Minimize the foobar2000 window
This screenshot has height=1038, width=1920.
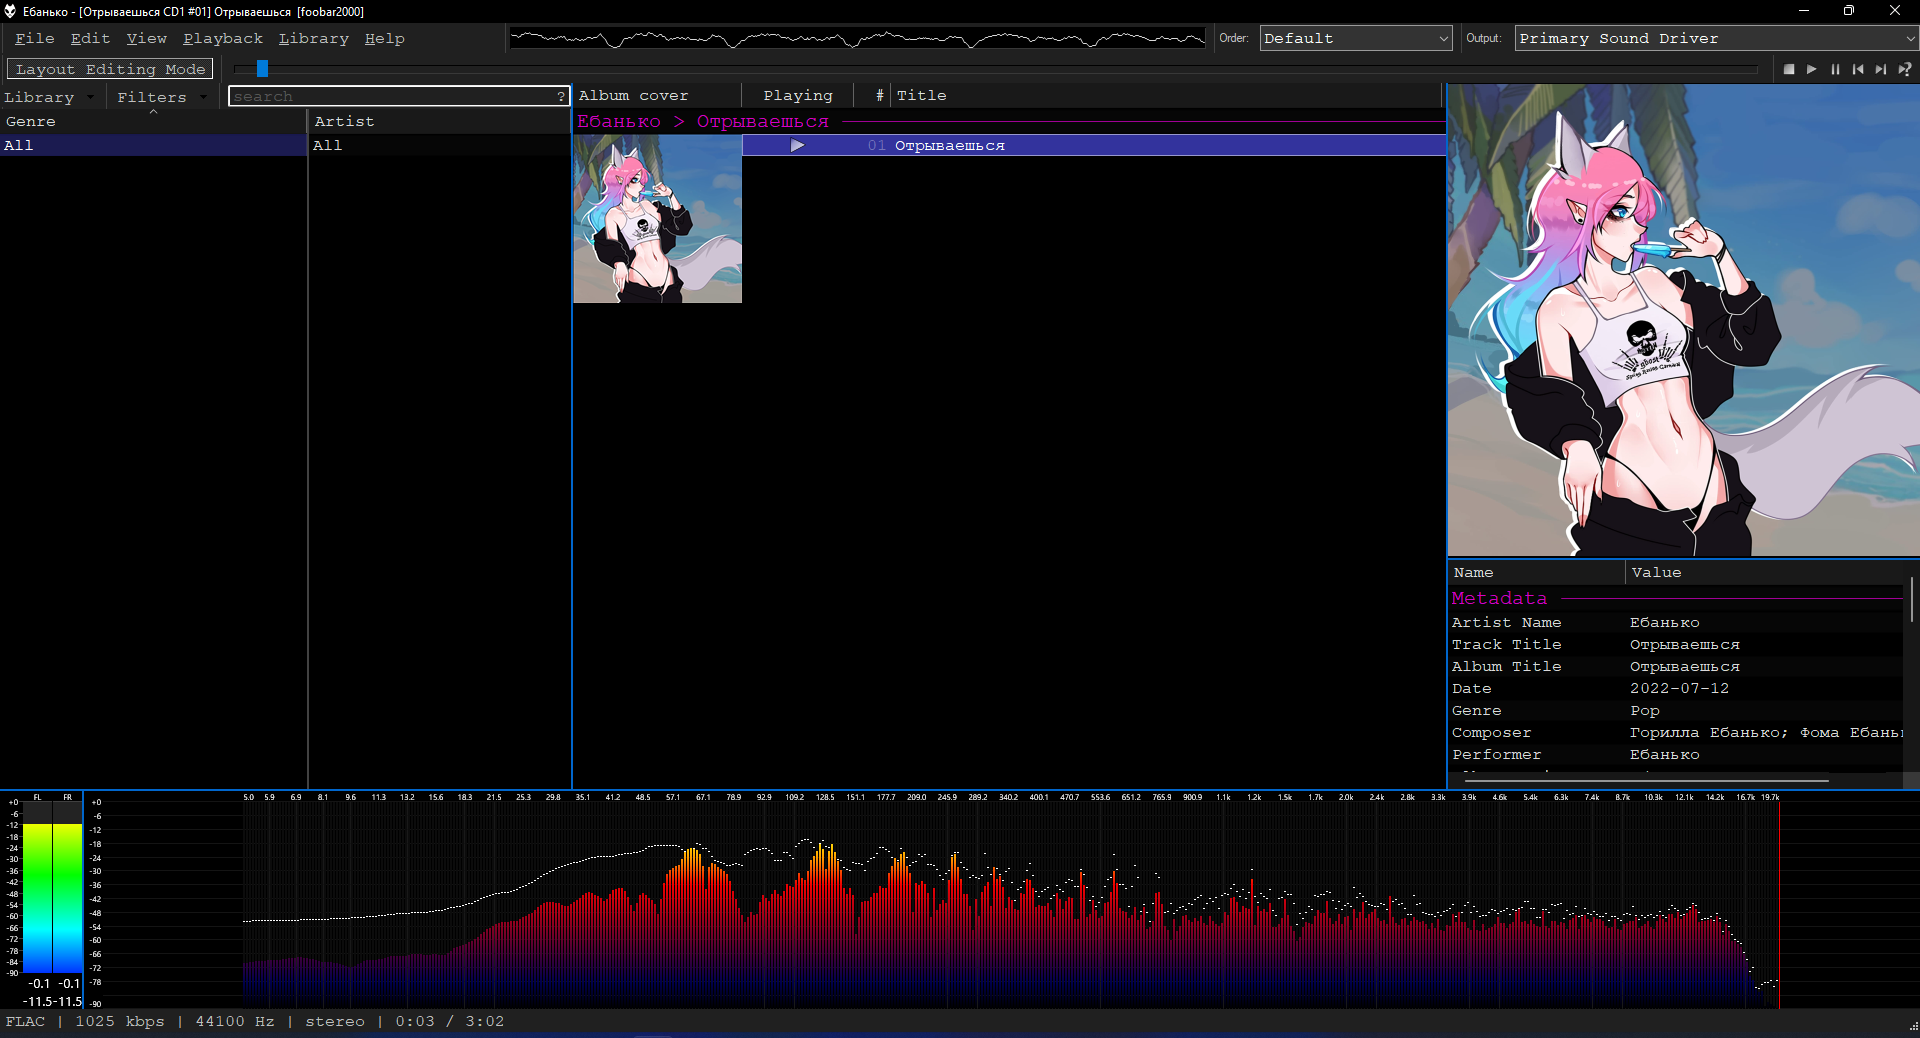pyautogui.click(x=1804, y=11)
